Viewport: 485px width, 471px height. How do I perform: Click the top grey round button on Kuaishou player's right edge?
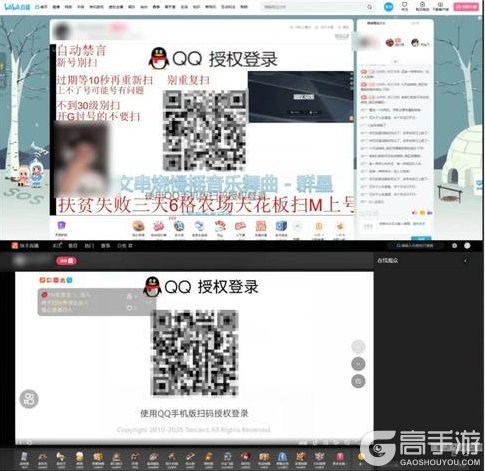pyautogui.click(x=358, y=346)
